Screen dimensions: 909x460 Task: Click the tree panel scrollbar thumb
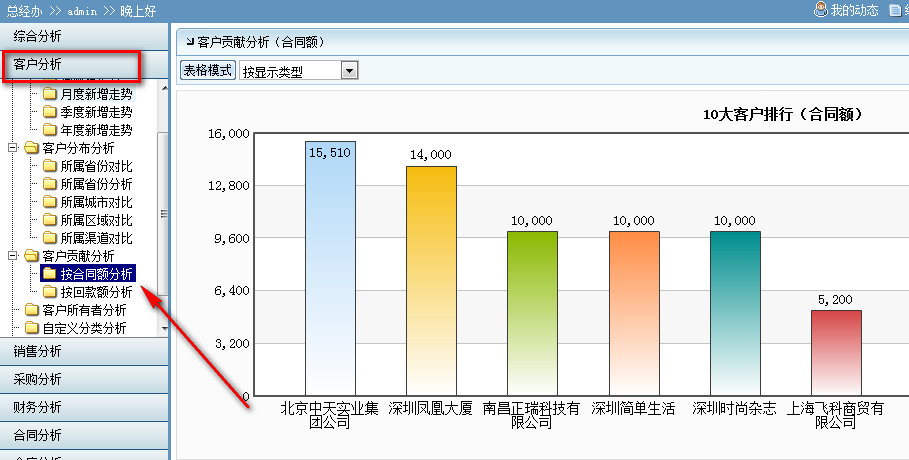click(163, 213)
